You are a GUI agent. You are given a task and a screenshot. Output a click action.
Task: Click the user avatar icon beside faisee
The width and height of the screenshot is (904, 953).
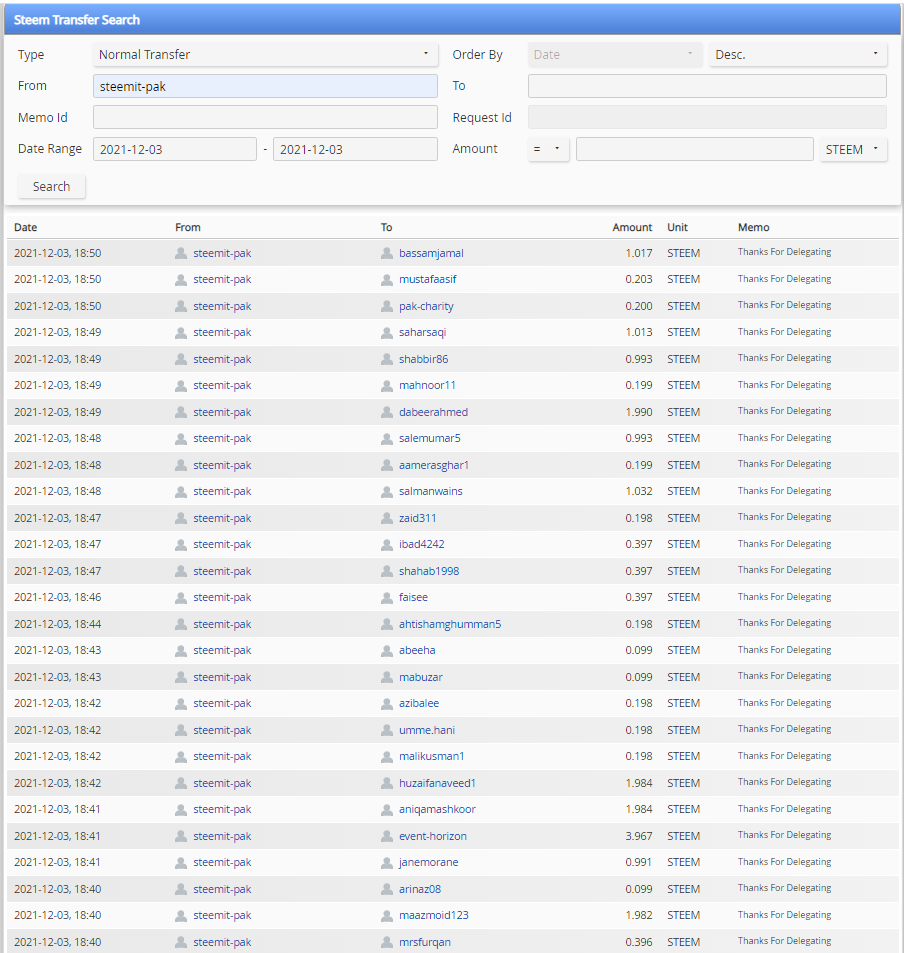(x=387, y=598)
